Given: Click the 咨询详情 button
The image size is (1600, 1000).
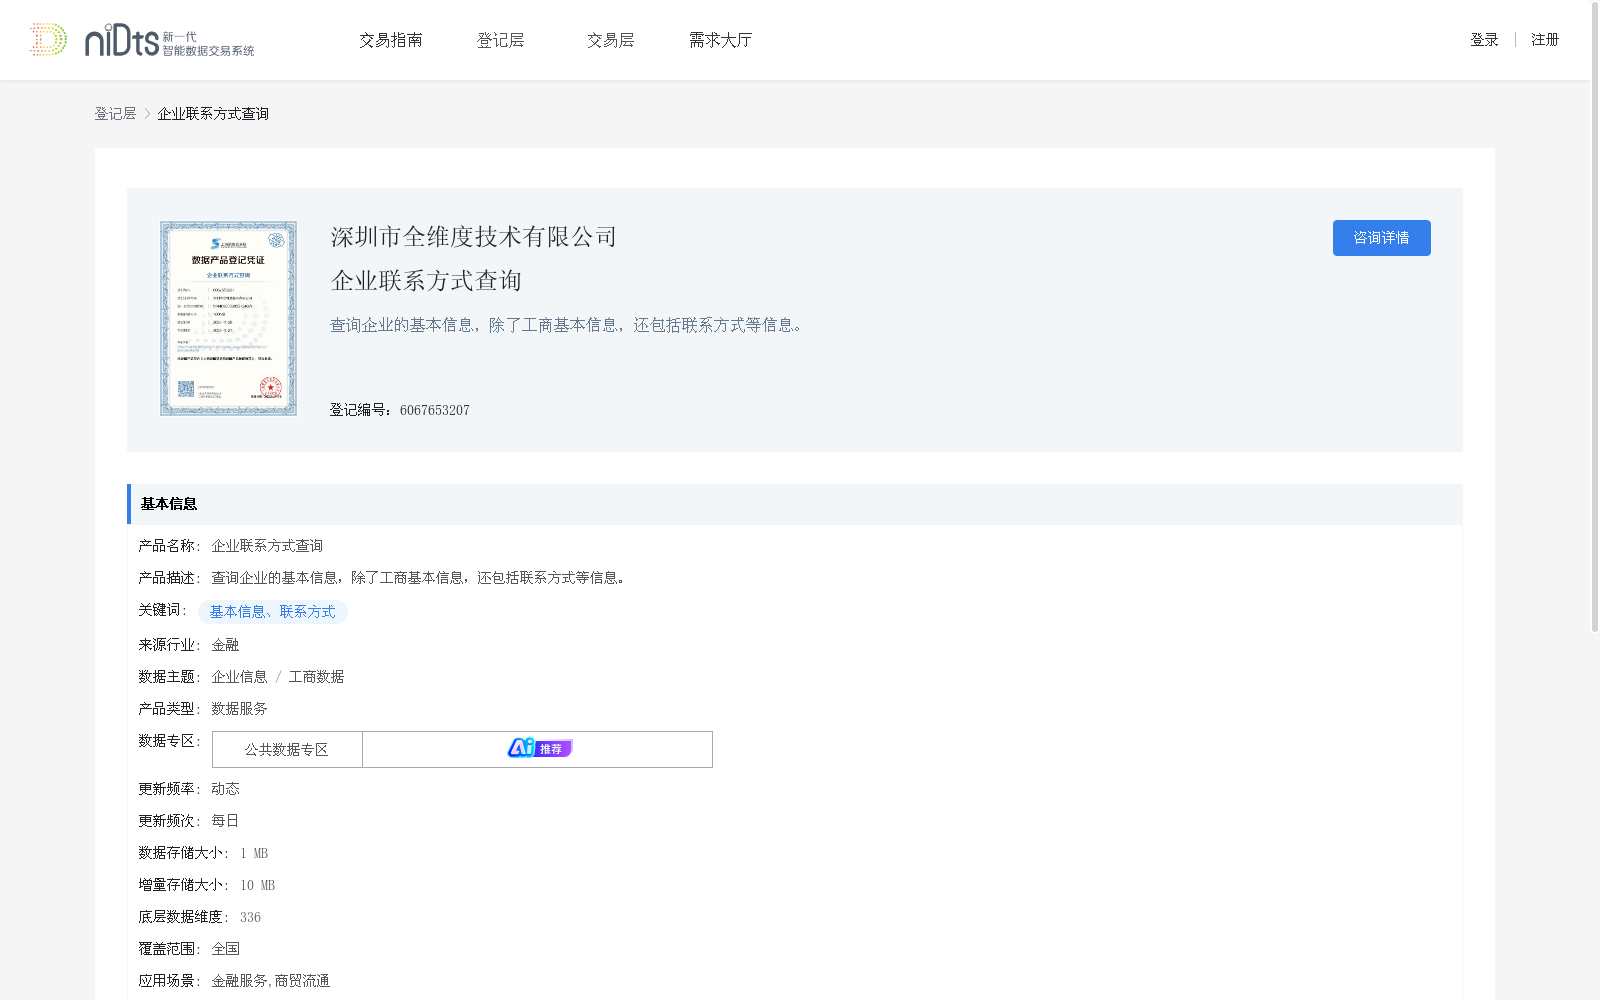Looking at the screenshot, I should pyautogui.click(x=1381, y=238).
